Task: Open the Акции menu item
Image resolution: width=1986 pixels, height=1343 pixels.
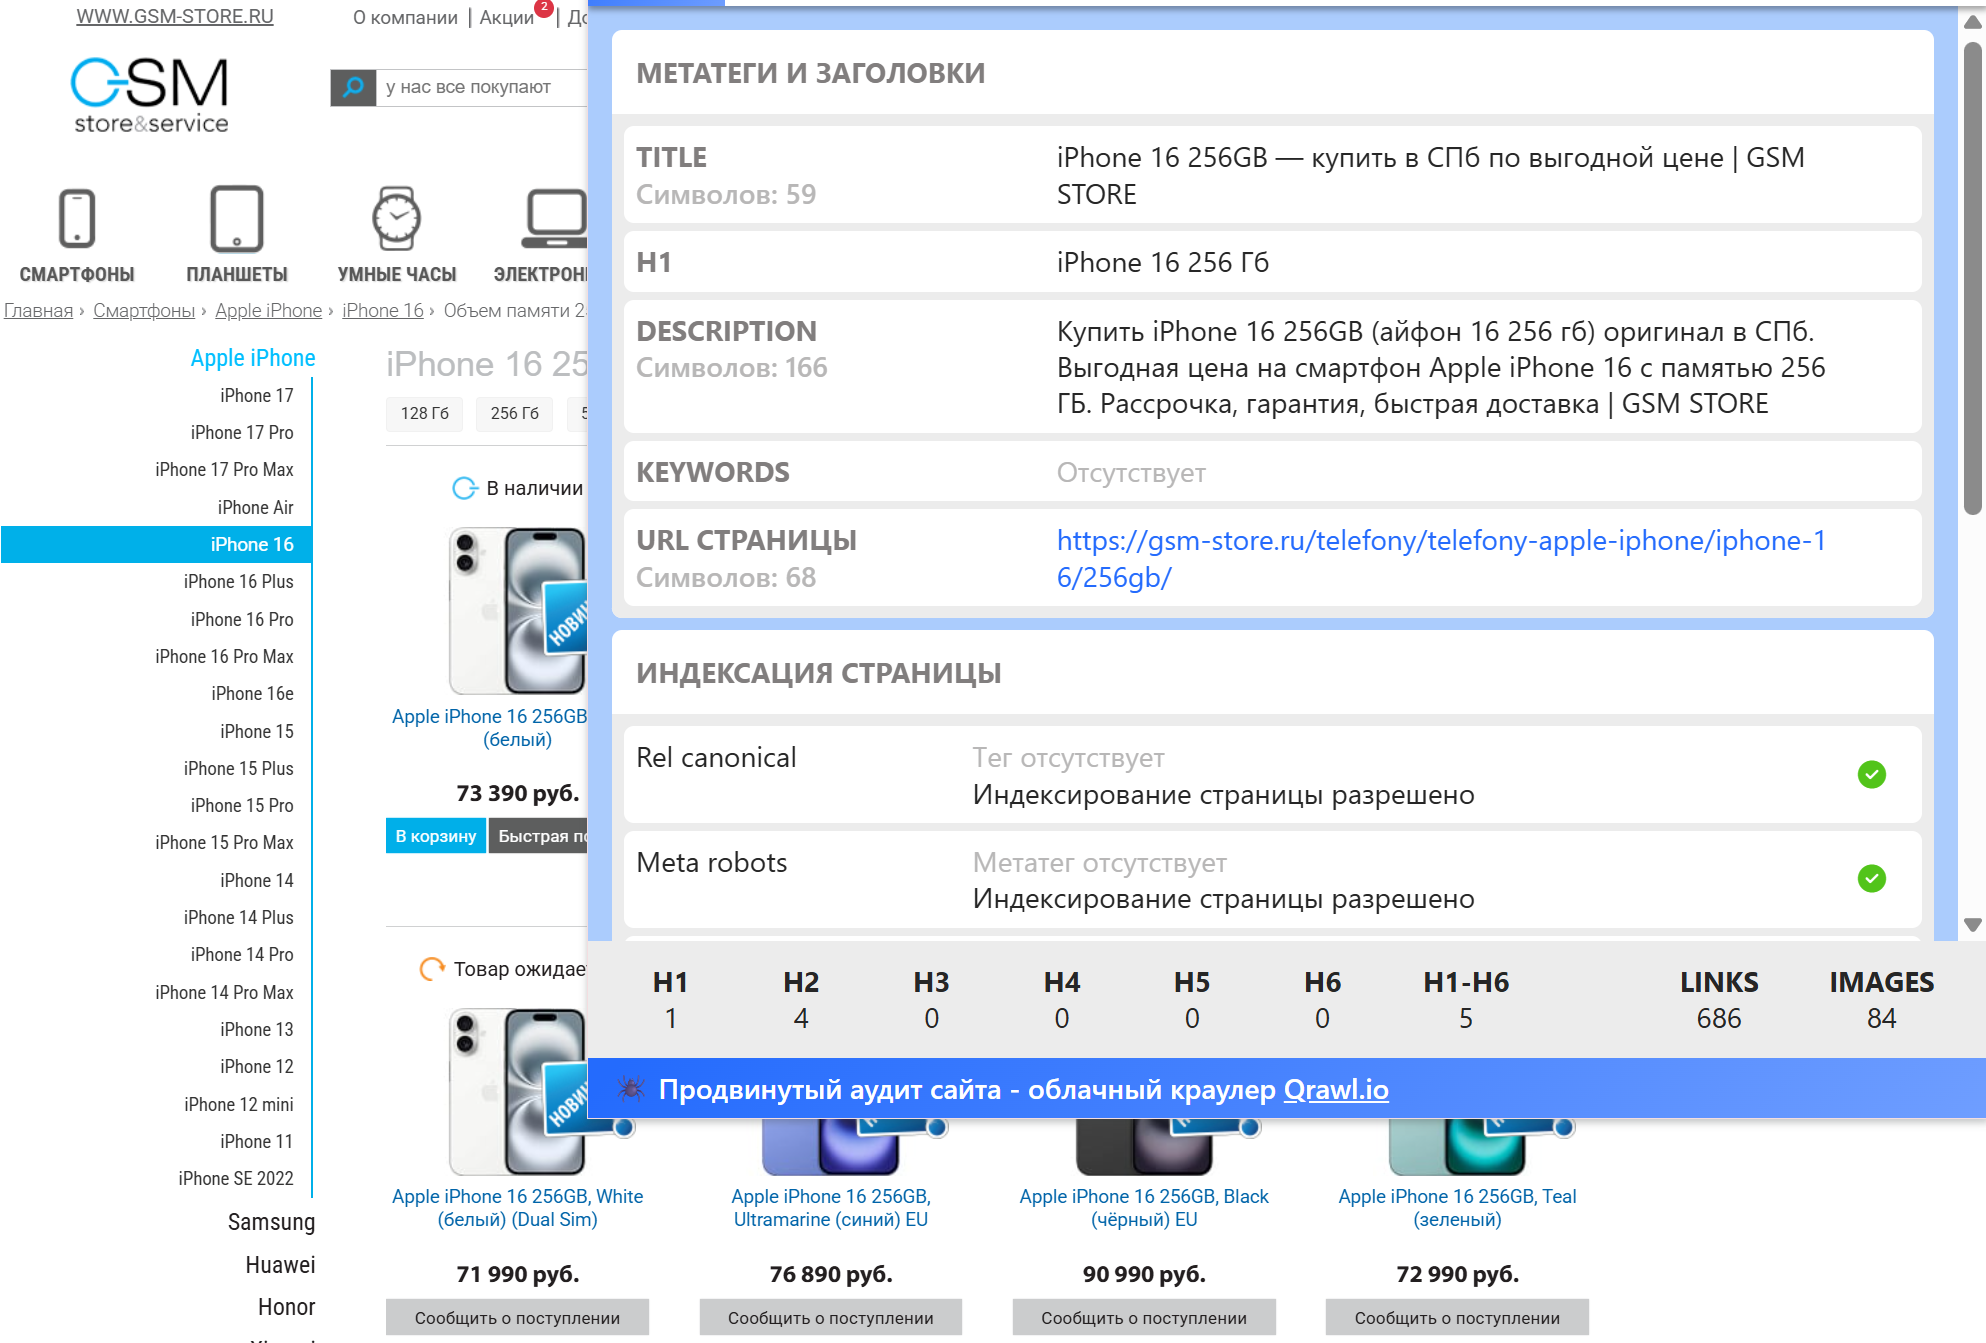Action: 506,17
